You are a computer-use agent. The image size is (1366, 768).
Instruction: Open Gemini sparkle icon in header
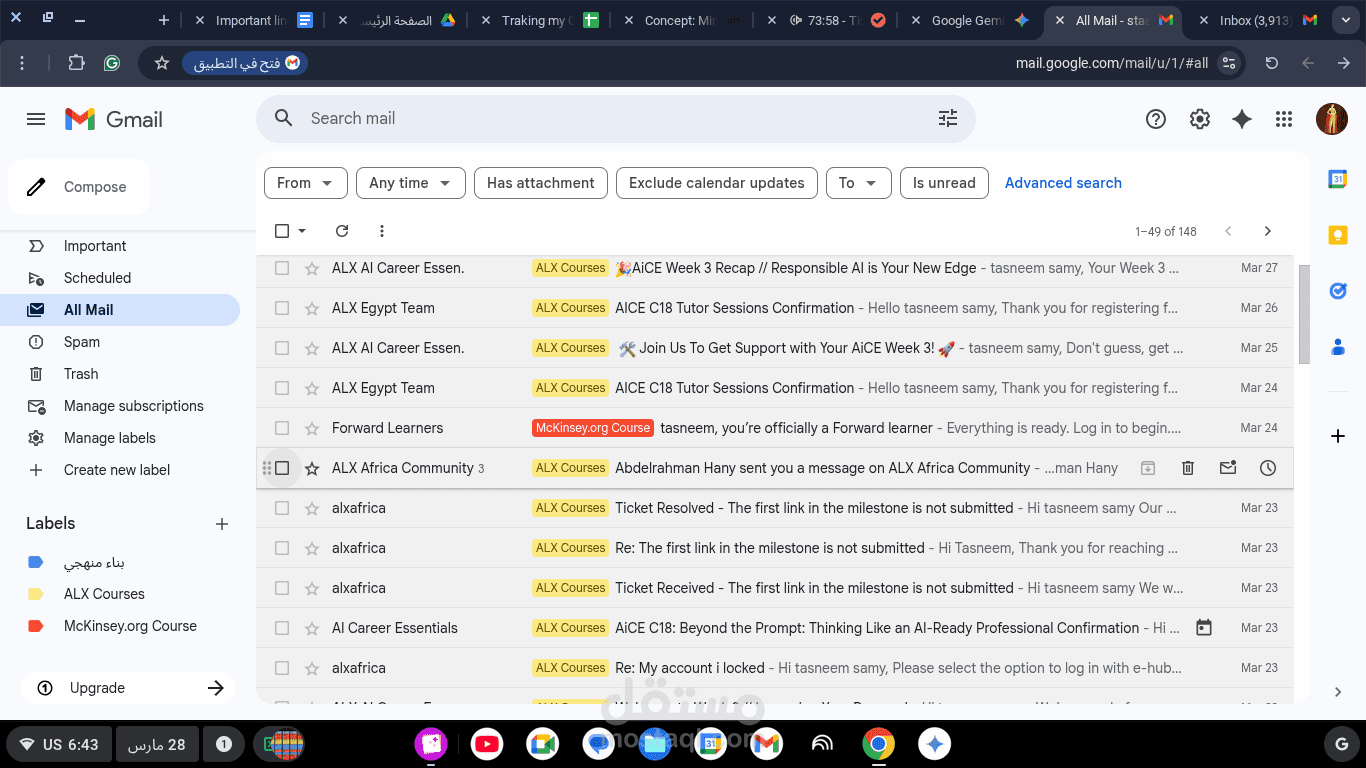click(1242, 119)
